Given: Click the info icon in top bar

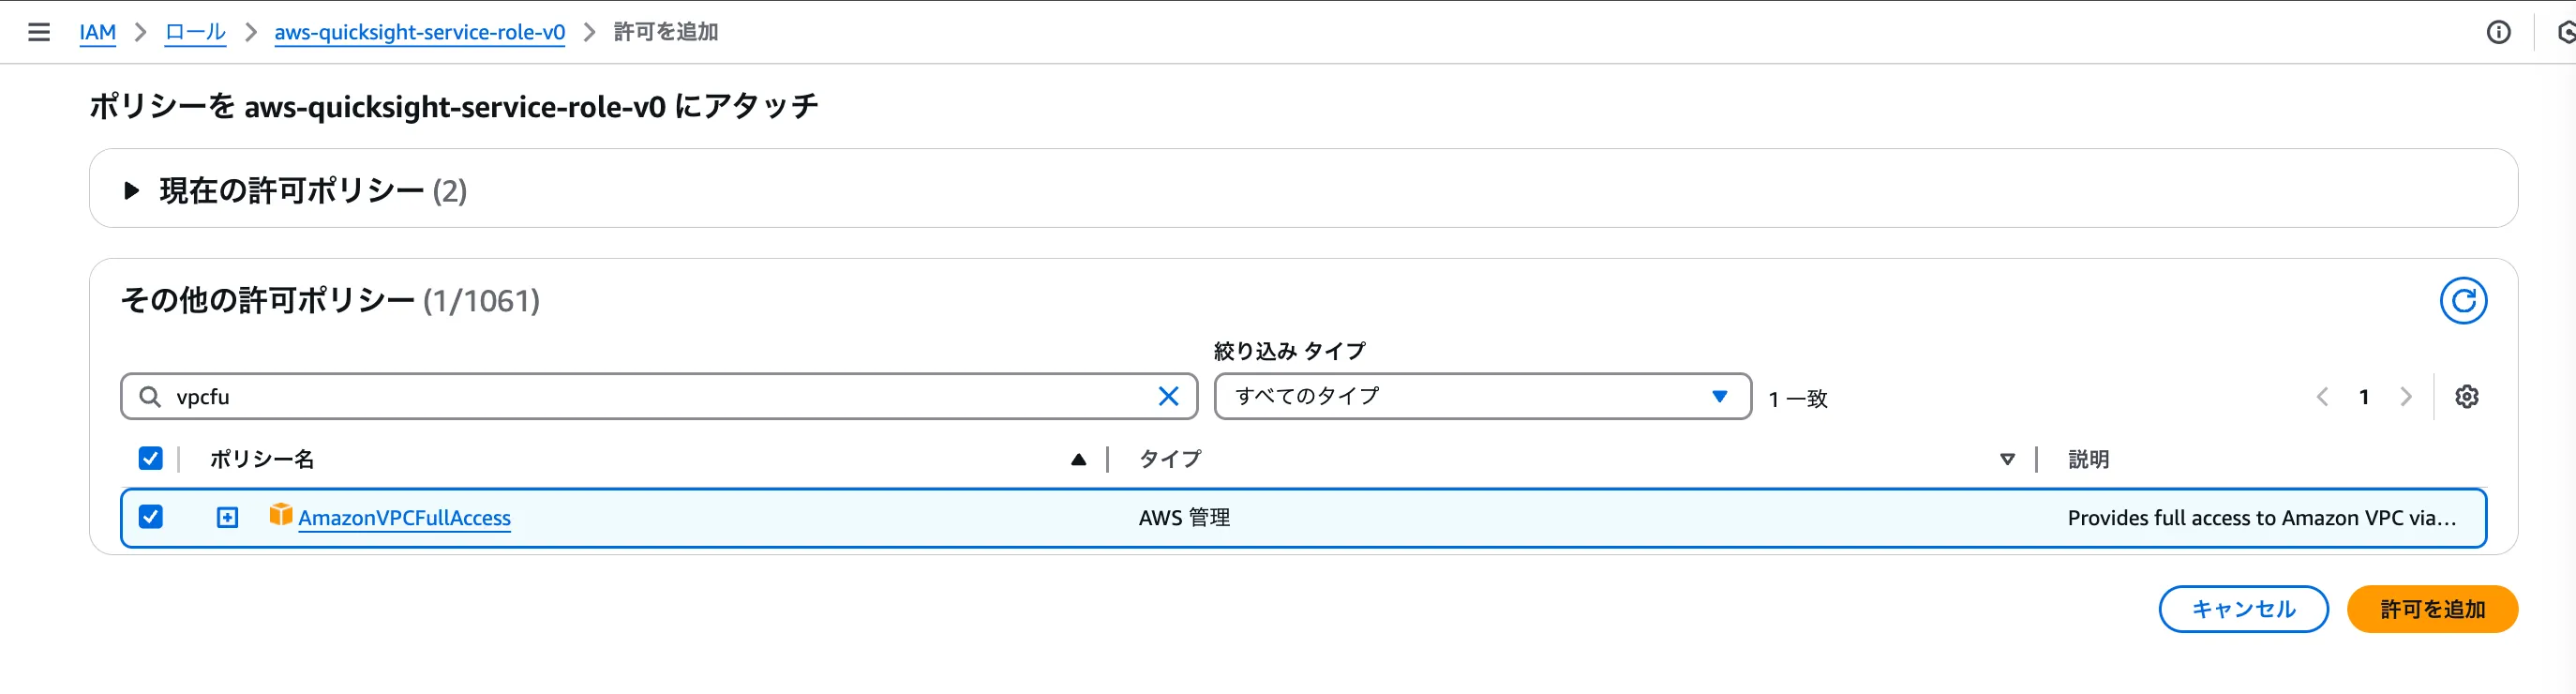Looking at the screenshot, I should click(2498, 32).
